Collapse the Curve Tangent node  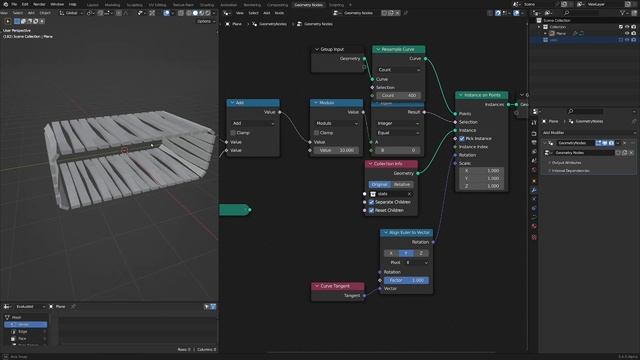coord(317,286)
